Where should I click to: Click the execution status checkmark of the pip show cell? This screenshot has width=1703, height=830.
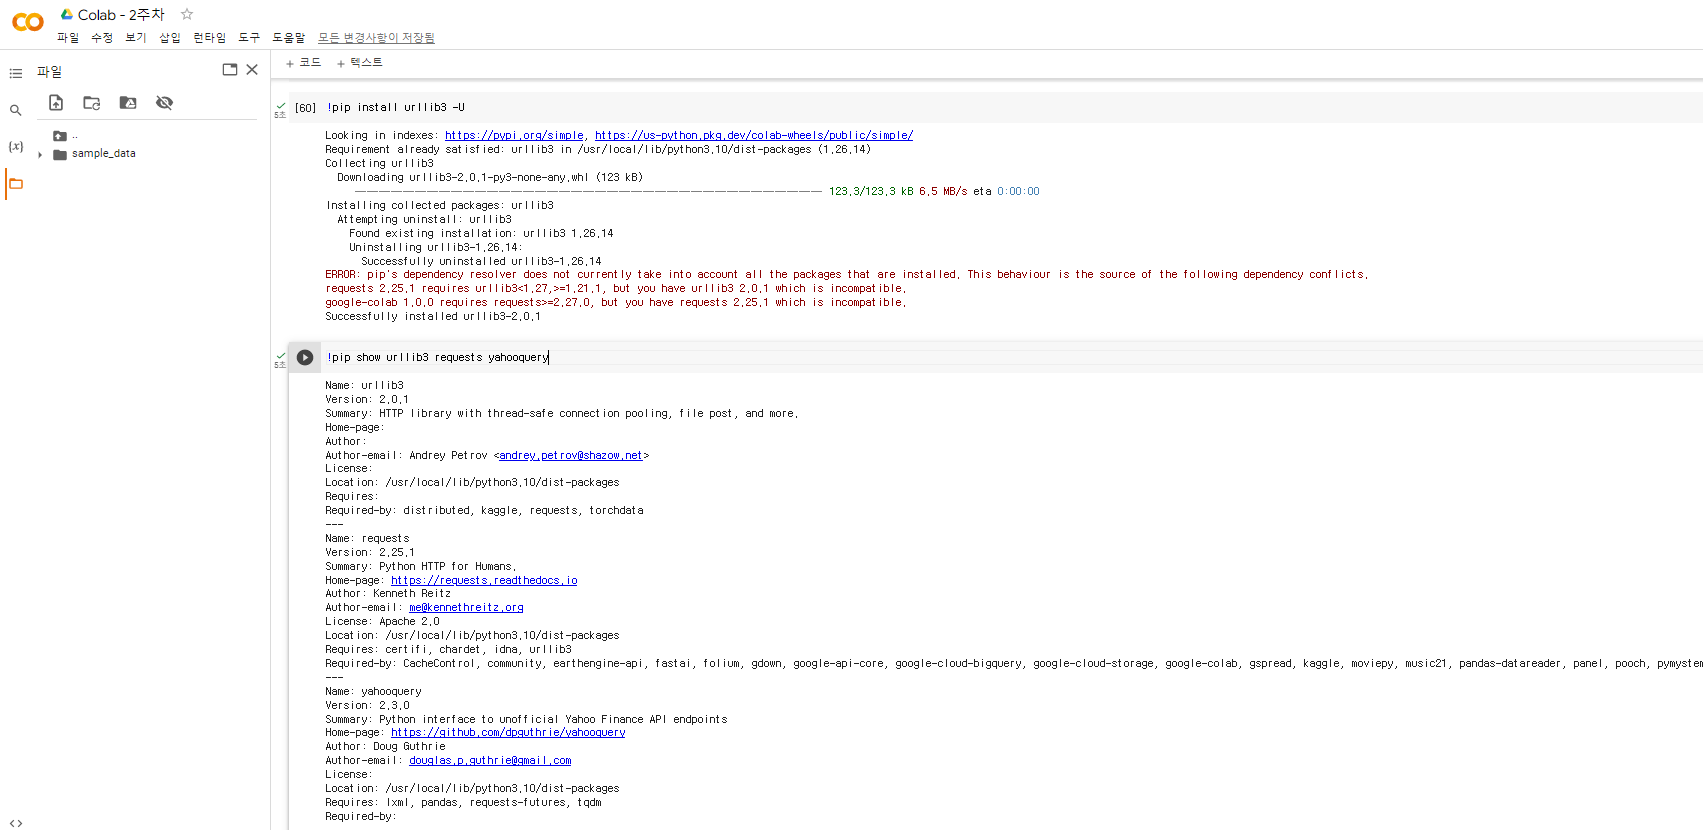tap(280, 356)
